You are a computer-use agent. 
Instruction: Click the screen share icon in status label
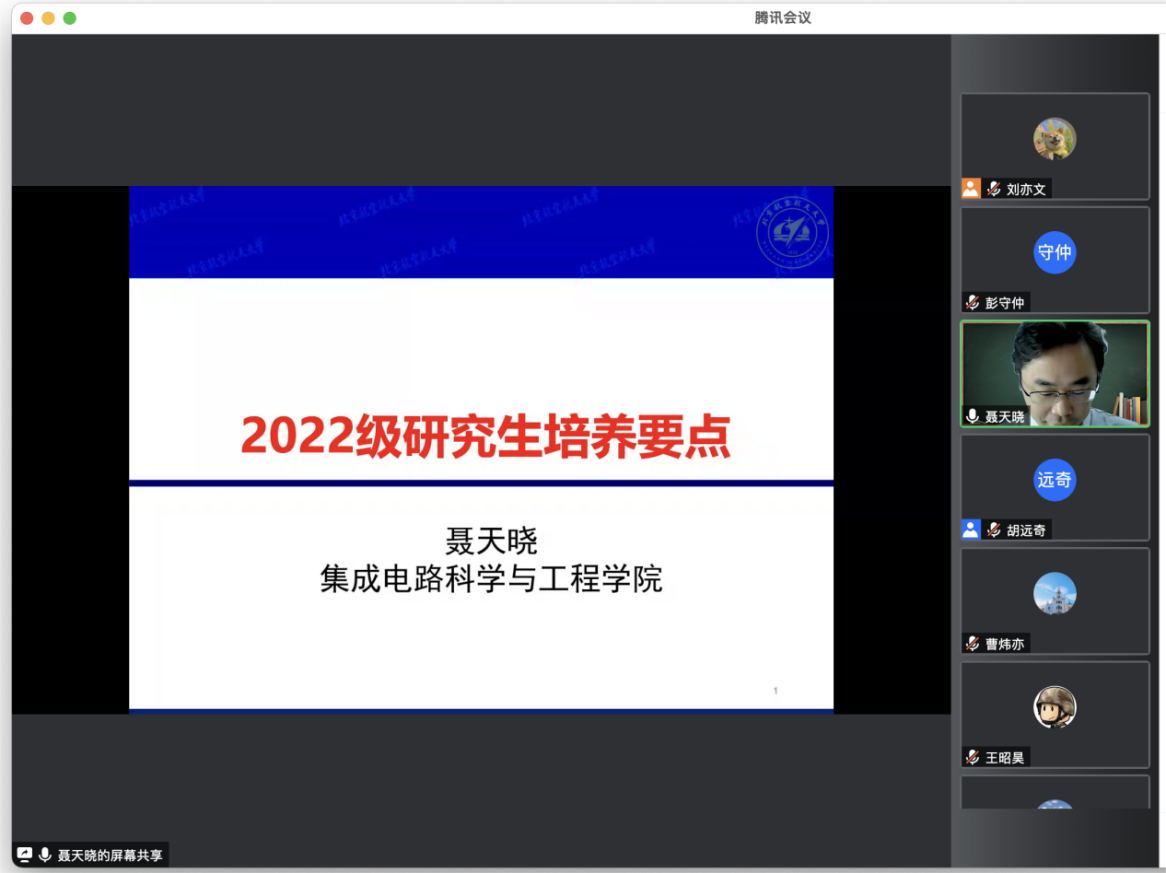coord(25,855)
